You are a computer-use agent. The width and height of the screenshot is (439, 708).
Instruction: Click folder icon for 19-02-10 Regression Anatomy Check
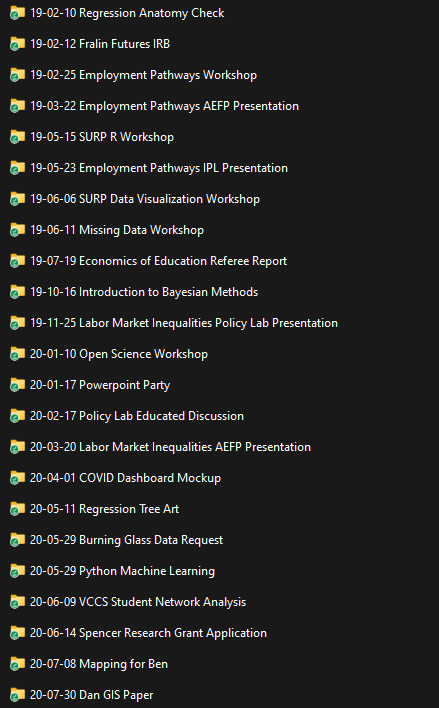tap(17, 13)
